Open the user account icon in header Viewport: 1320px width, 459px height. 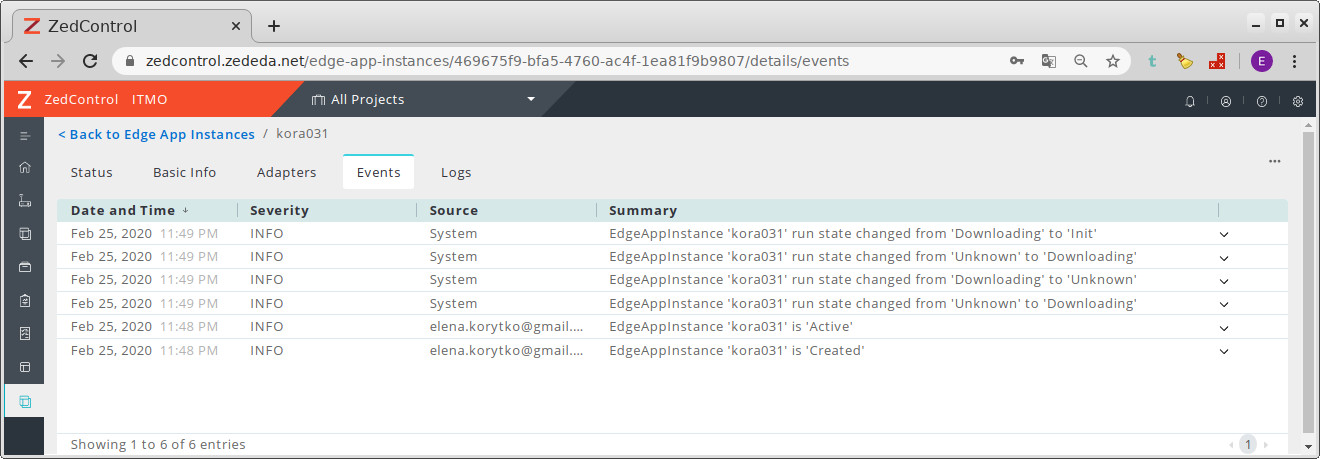pyautogui.click(x=1226, y=101)
